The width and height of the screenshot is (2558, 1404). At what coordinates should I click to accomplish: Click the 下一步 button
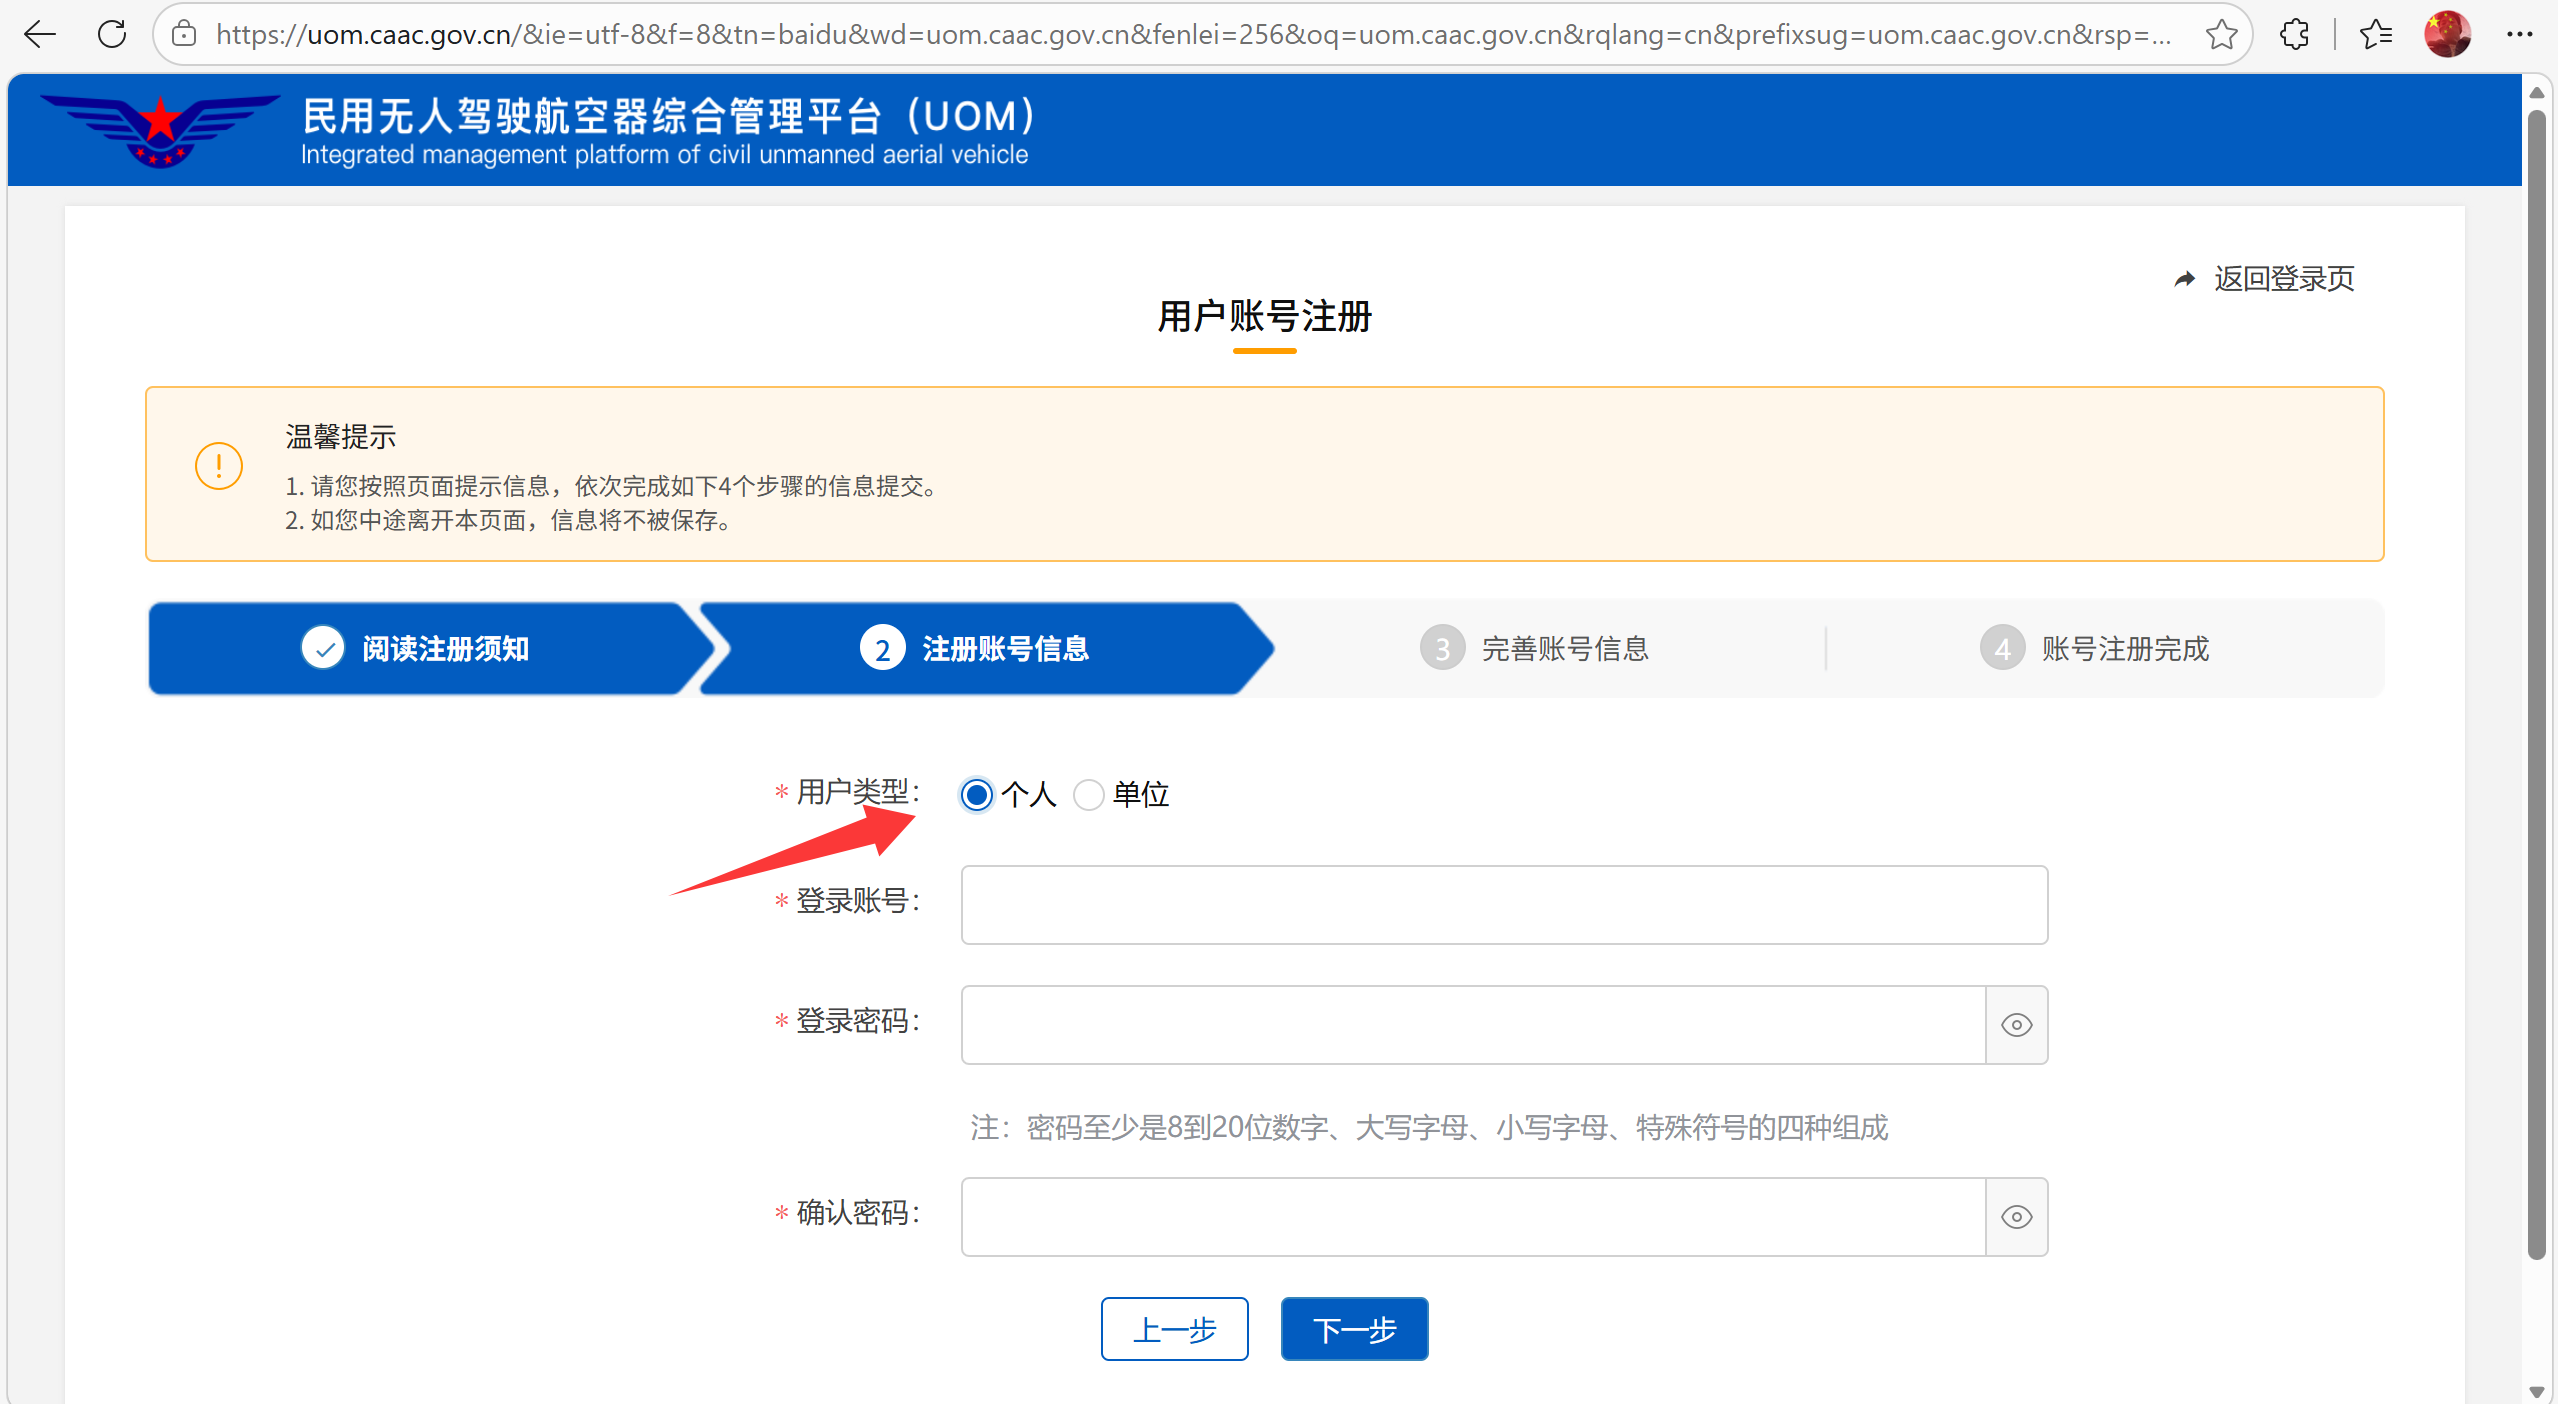pyautogui.click(x=1355, y=1329)
